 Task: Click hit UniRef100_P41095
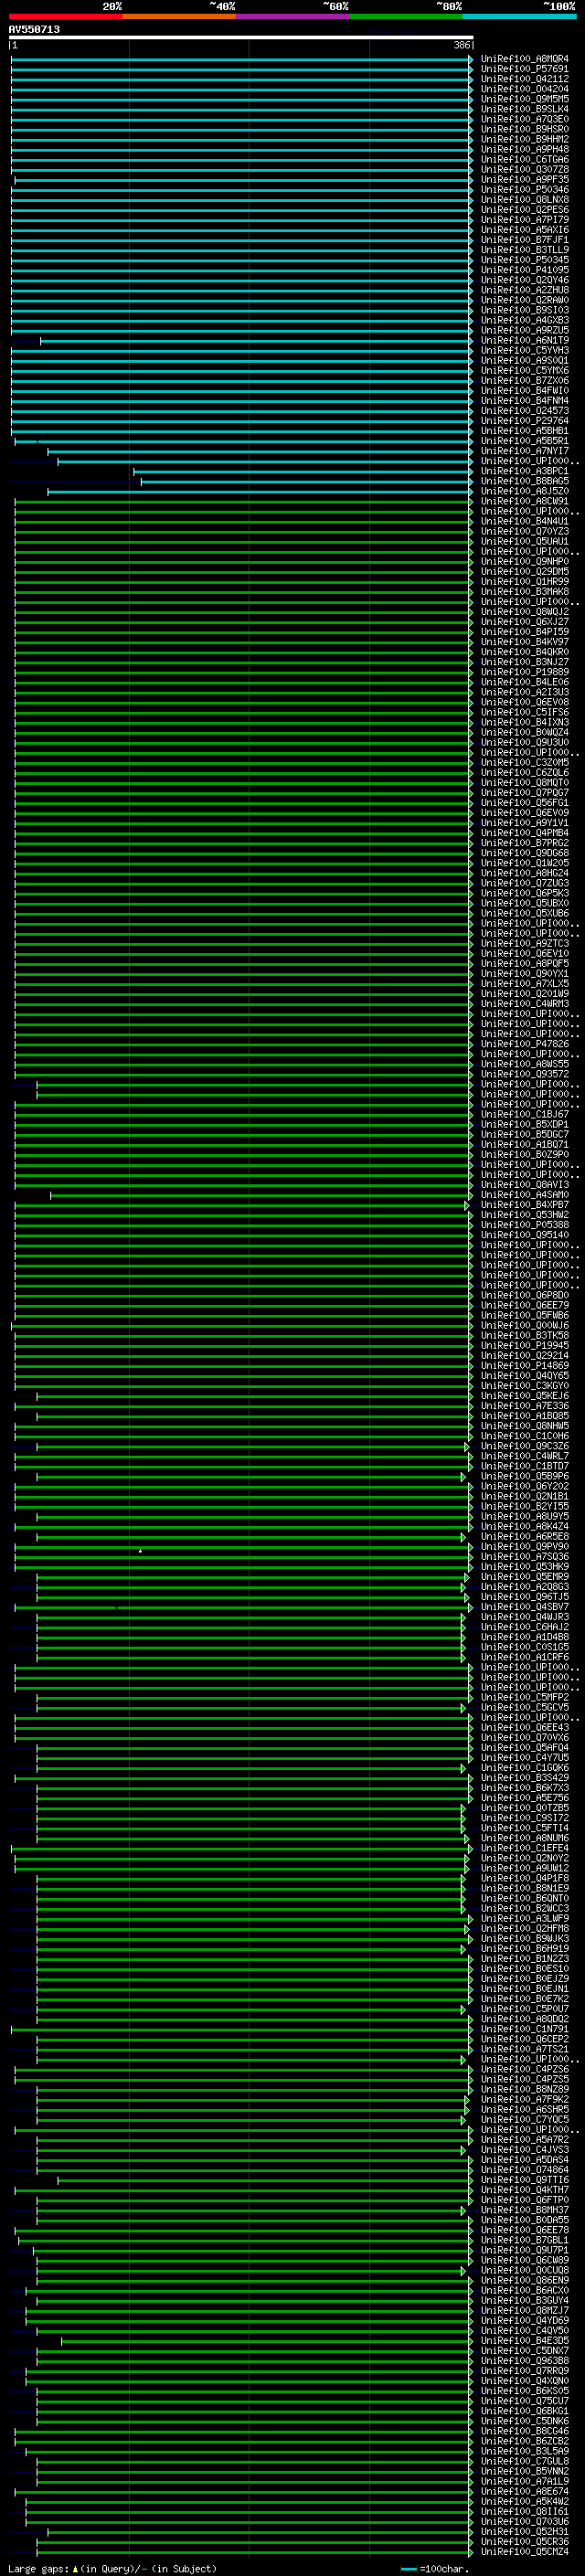pyautogui.click(x=524, y=270)
